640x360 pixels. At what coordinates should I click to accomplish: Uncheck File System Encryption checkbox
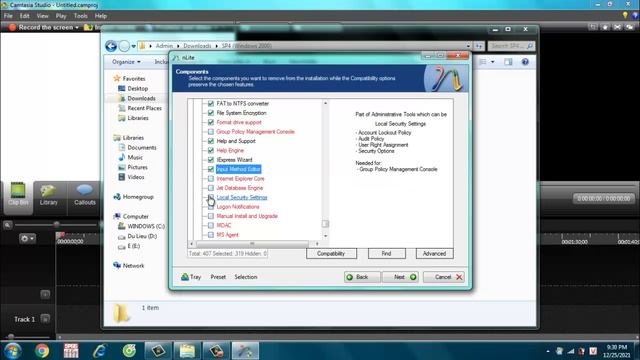[211, 113]
